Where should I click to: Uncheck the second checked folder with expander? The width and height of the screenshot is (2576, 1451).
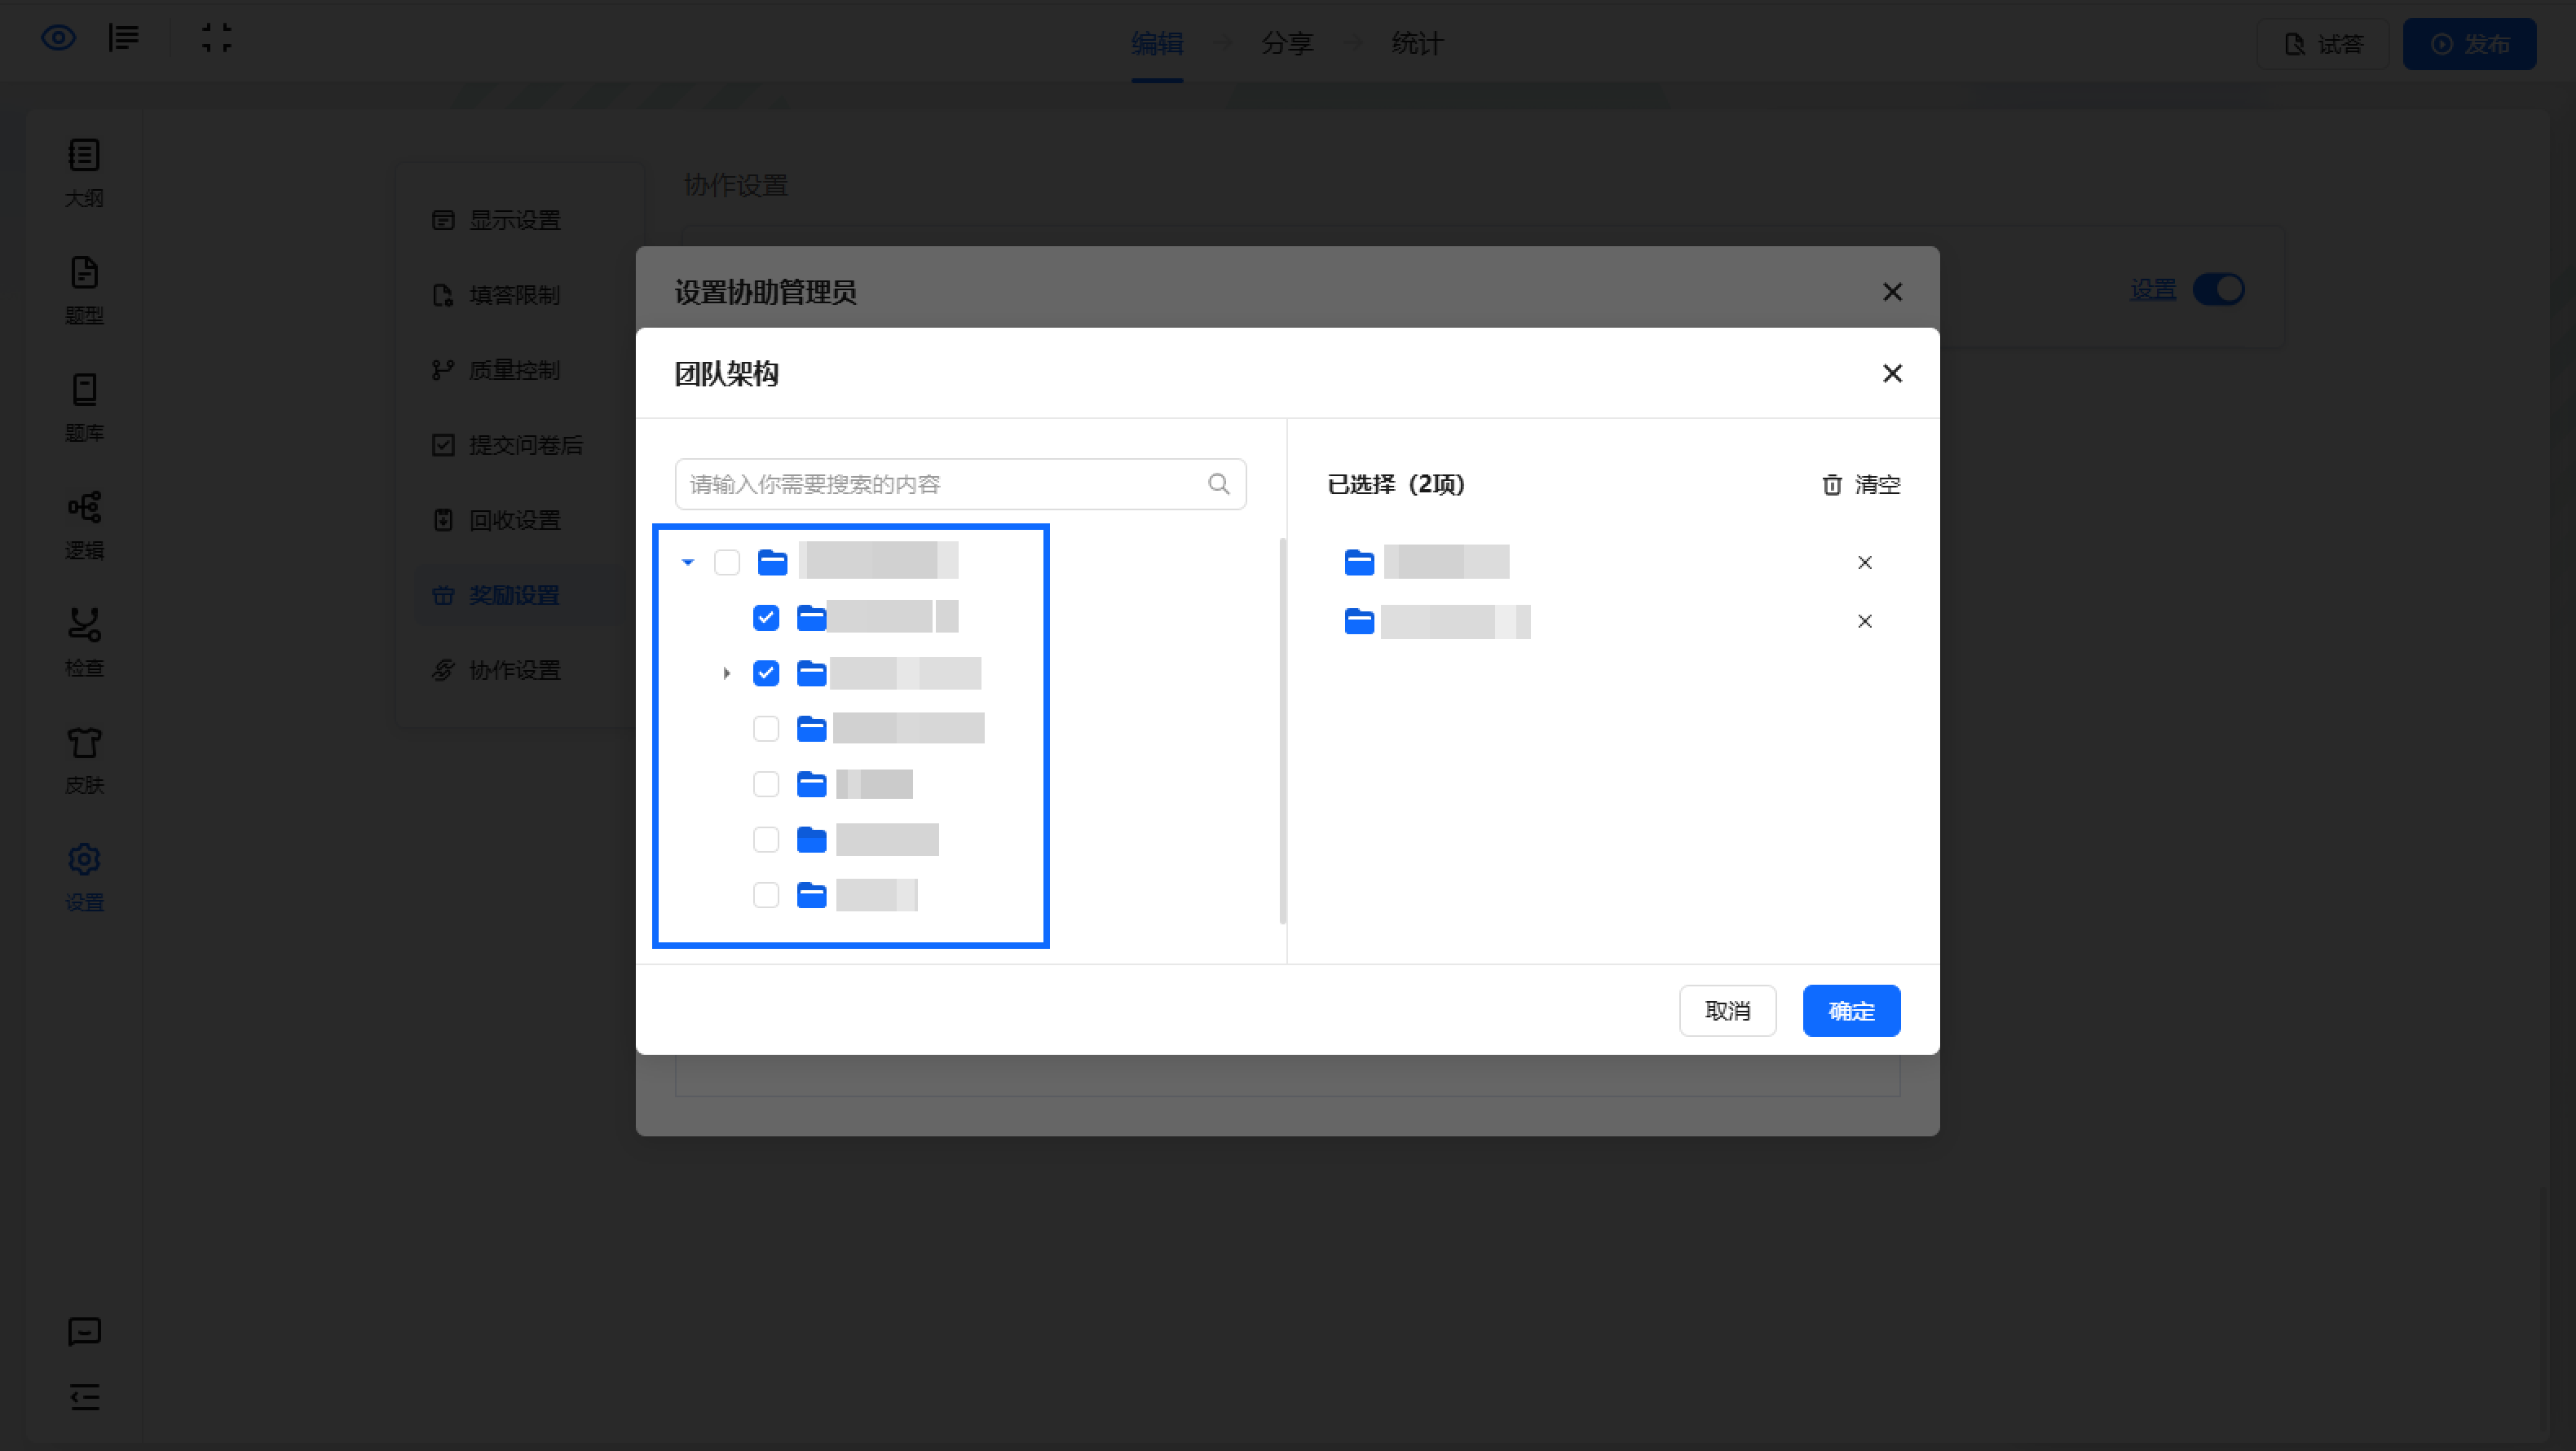(766, 673)
